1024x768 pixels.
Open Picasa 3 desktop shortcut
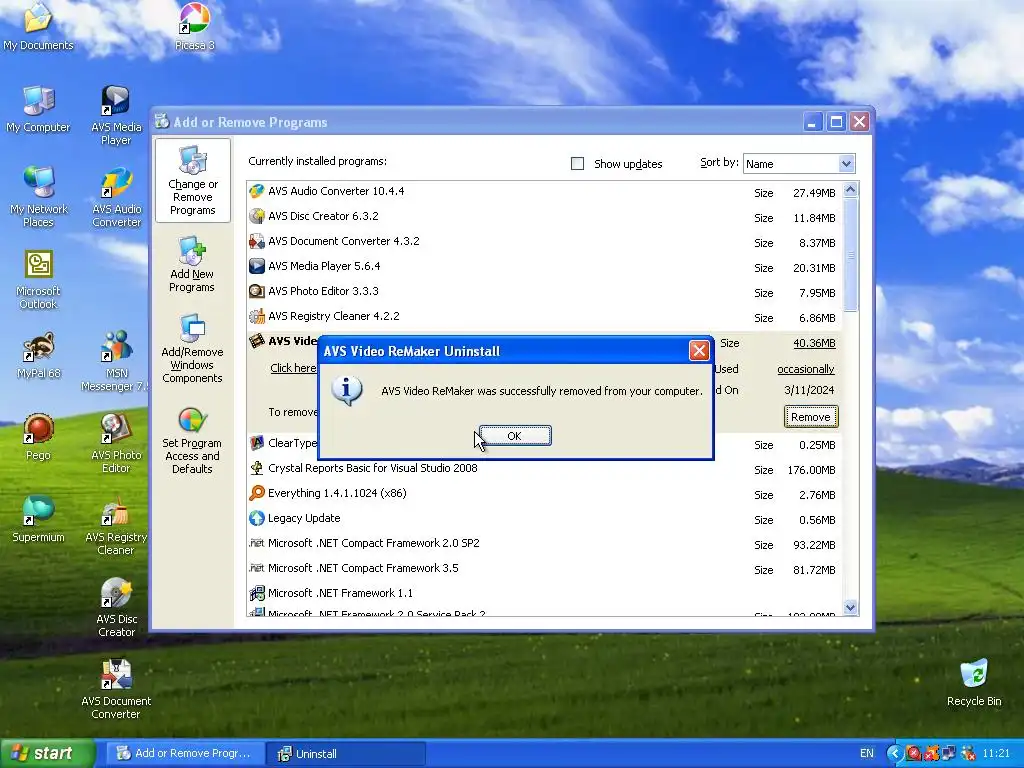click(195, 27)
